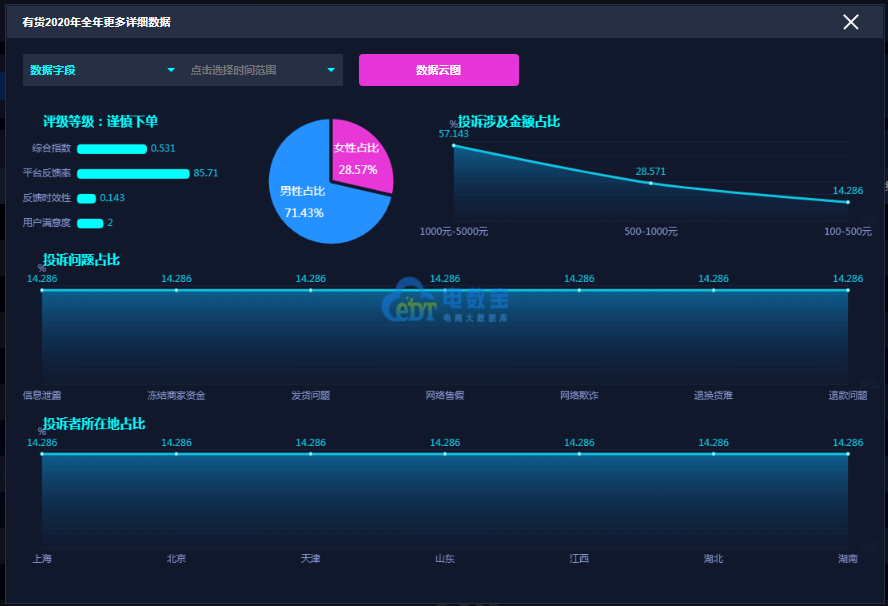The image size is (888, 606).
Task: Click the 北京 axis label
Action: tap(176, 559)
